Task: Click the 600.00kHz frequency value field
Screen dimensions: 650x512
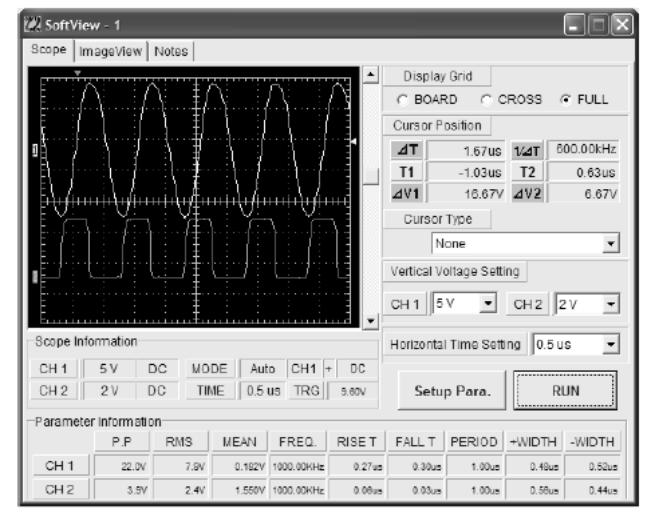Action: tap(583, 149)
